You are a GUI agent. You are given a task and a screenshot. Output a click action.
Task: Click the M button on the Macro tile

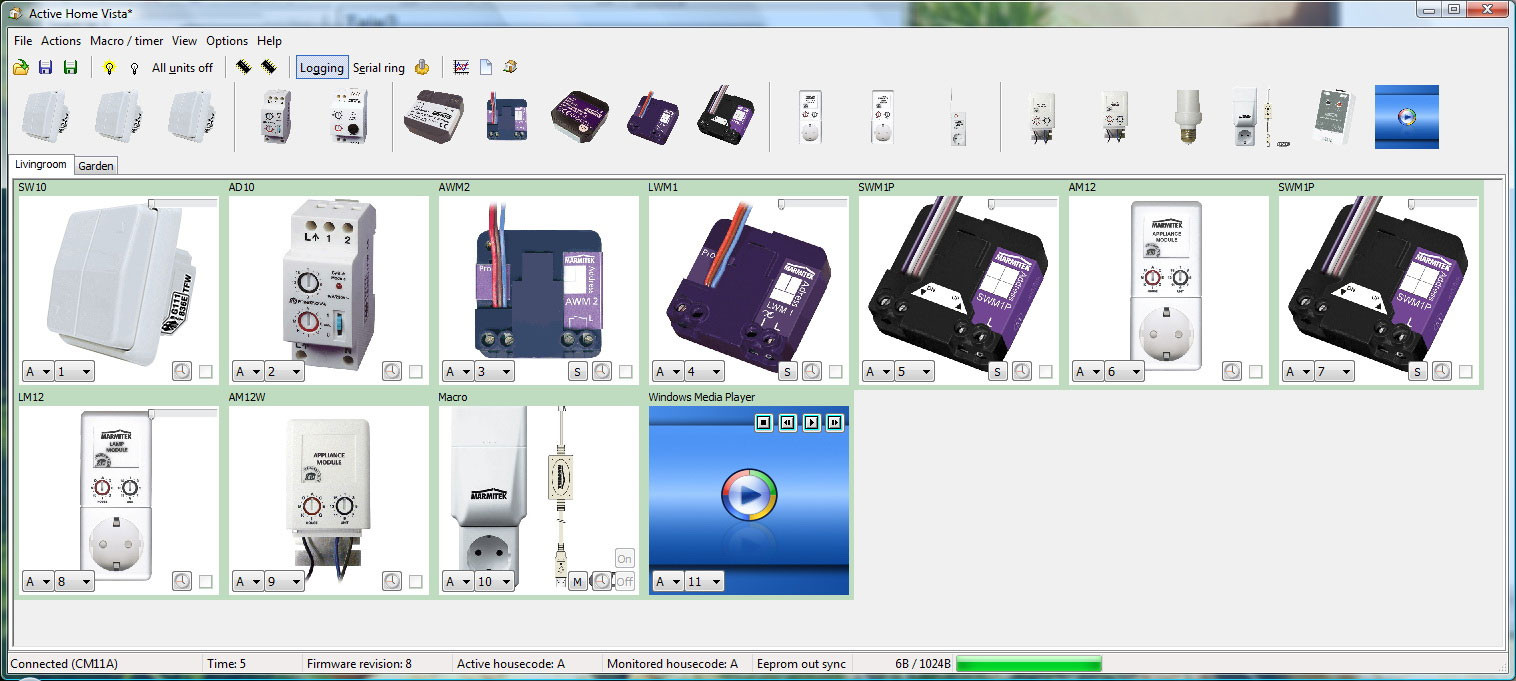[577, 582]
